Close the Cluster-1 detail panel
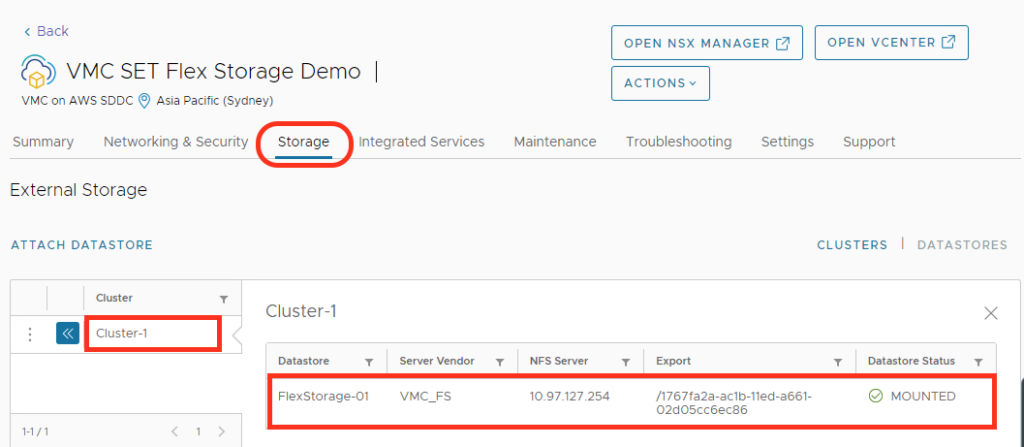The width and height of the screenshot is (1024, 447). point(991,313)
